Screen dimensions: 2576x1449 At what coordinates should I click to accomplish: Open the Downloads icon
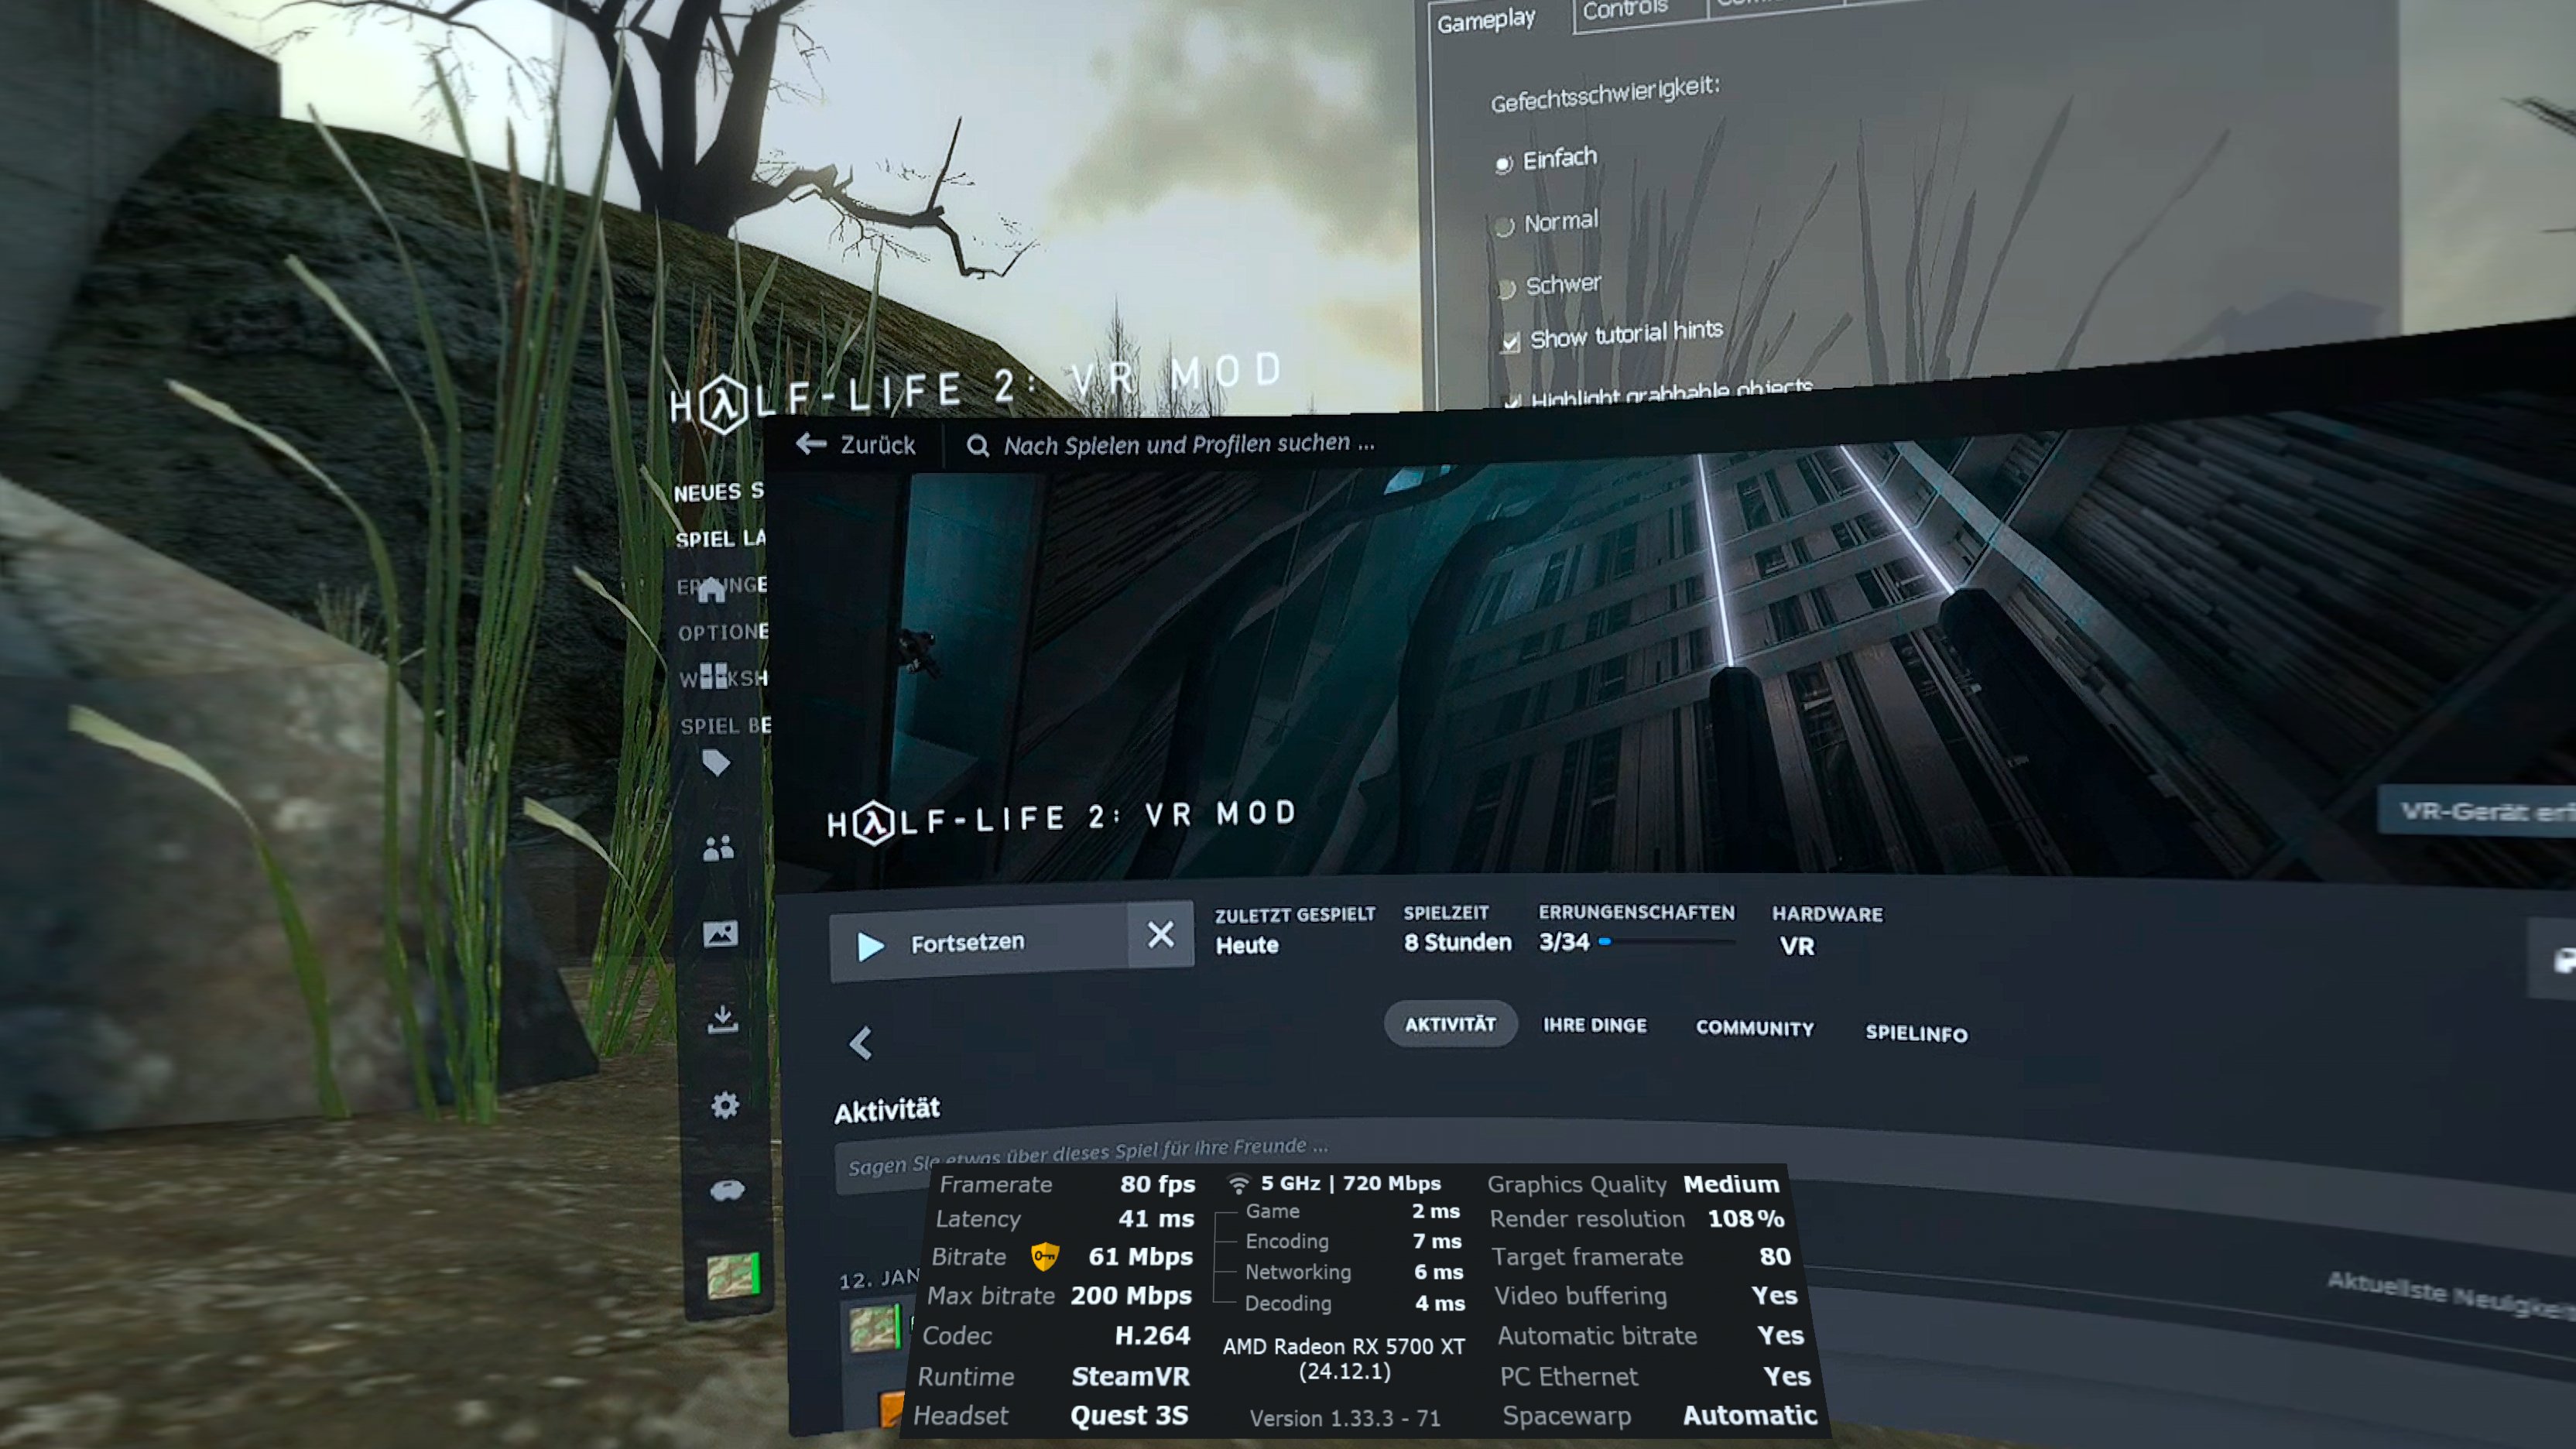point(722,1019)
